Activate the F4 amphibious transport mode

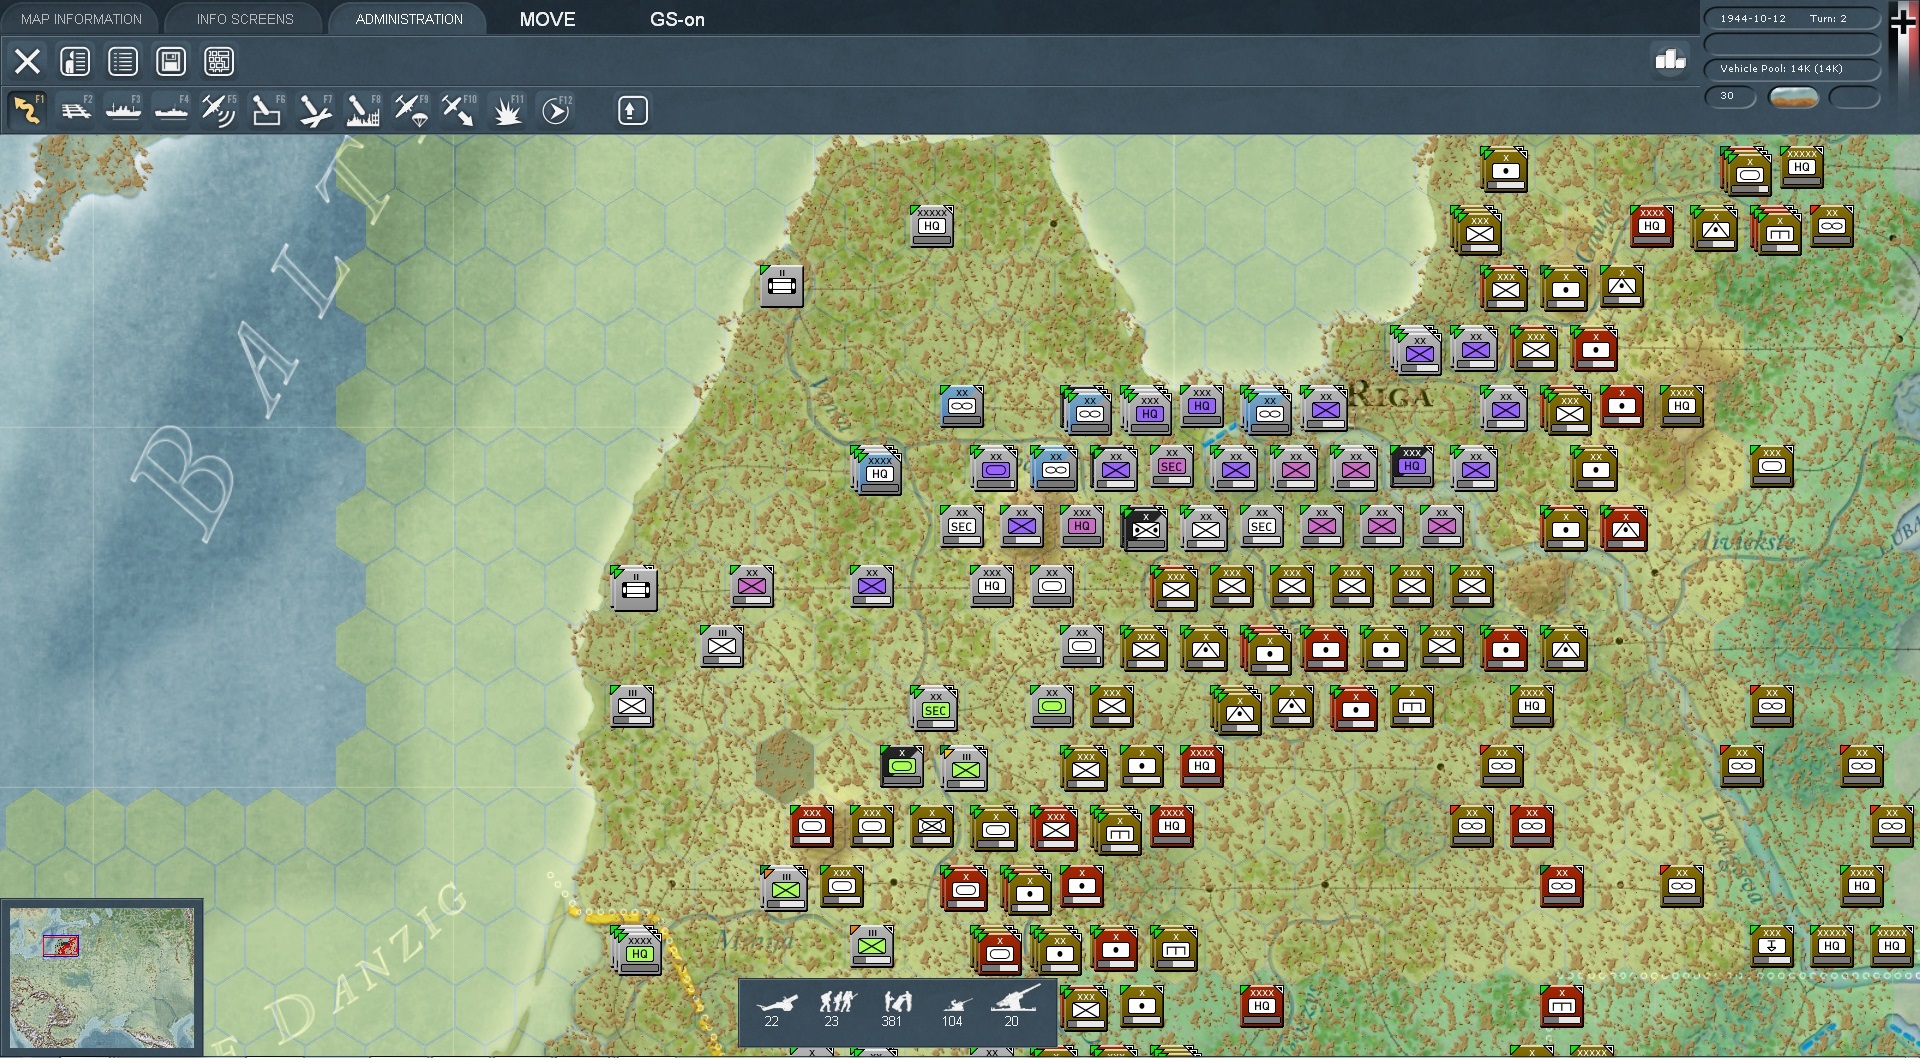tap(171, 110)
